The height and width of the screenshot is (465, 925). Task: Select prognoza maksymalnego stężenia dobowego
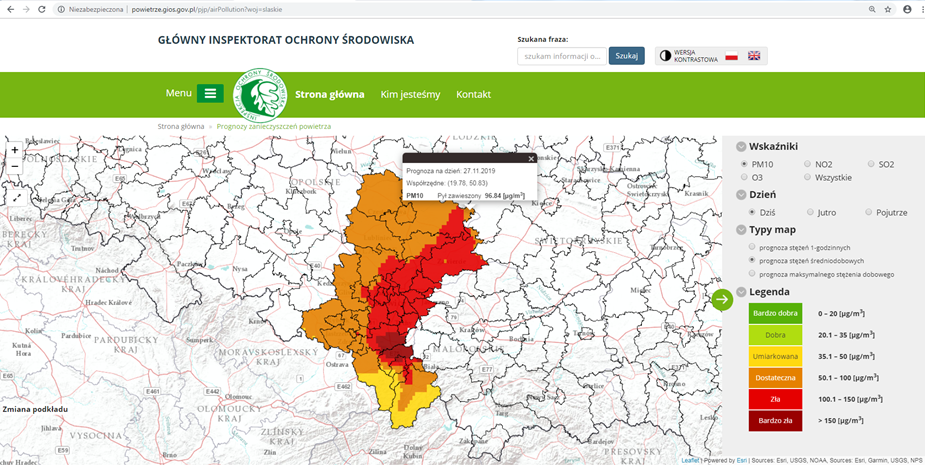(x=751, y=274)
